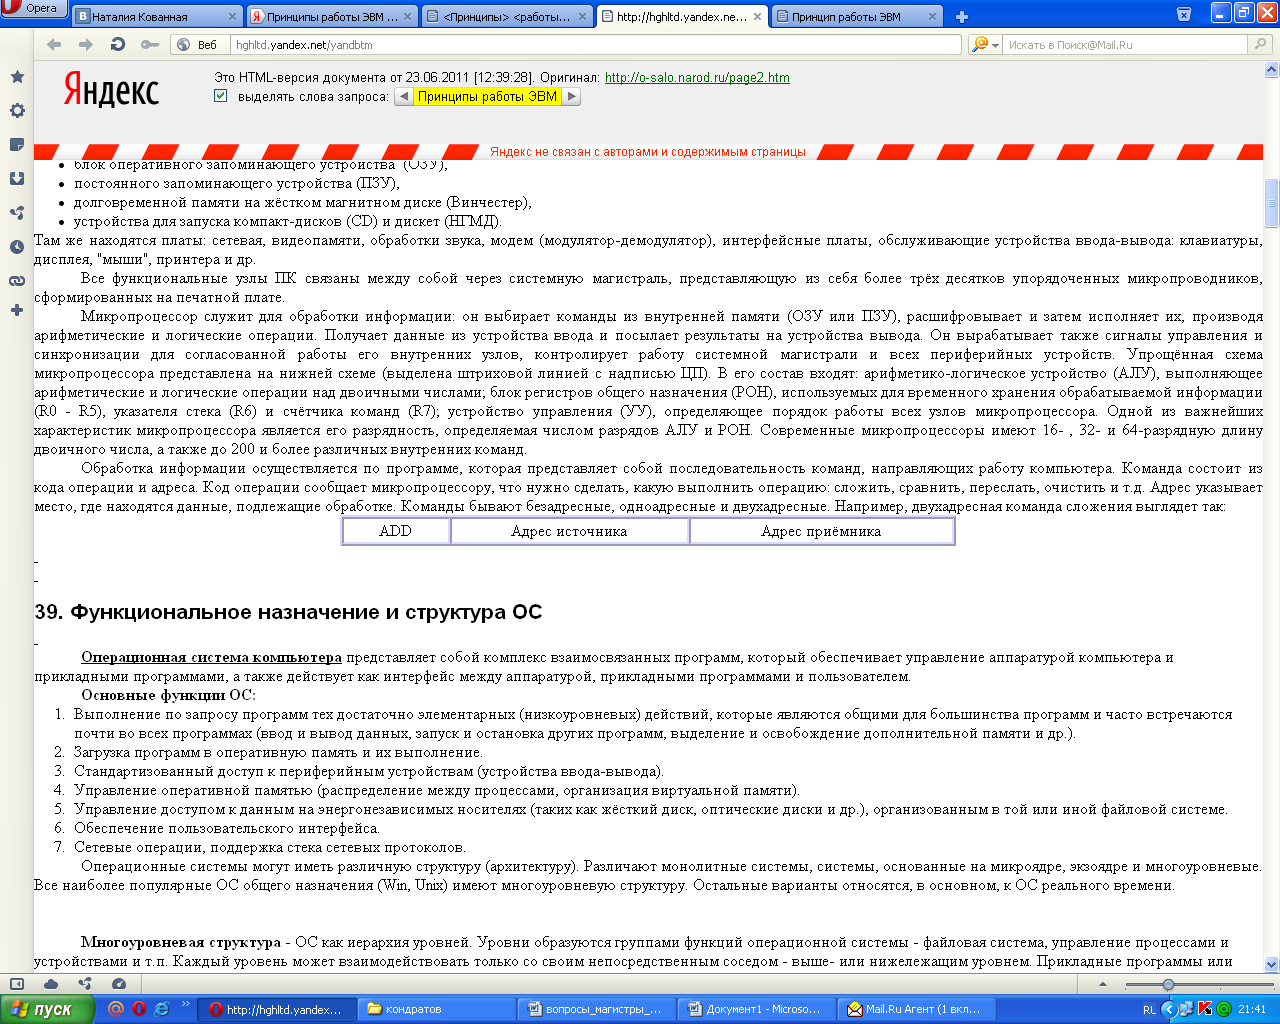Open the search engine dropdown

[986, 45]
